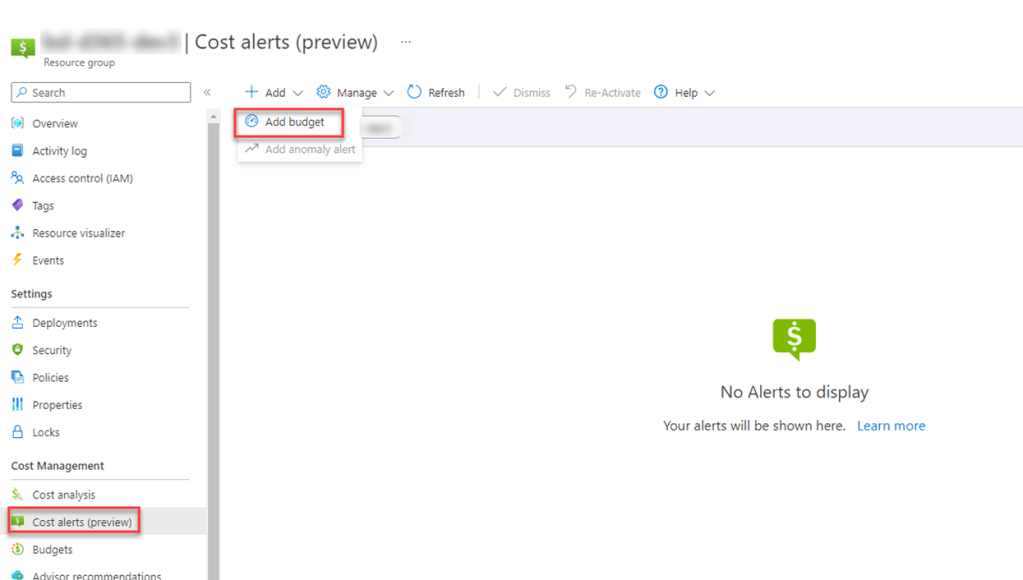Select Add budget from the menu
Image resolution: width=1023 pixels, height=580 pixels.
point(293,122)
